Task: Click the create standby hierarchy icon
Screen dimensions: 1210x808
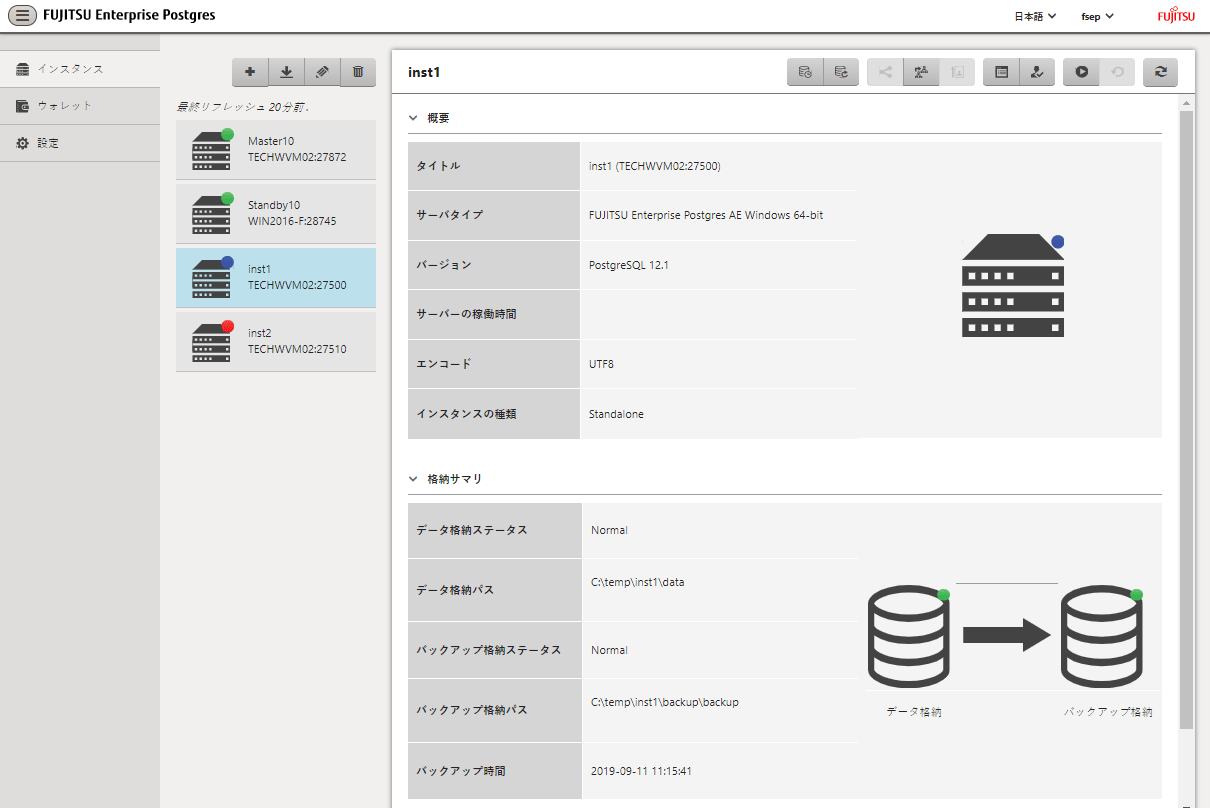Action: click(921, 72)
